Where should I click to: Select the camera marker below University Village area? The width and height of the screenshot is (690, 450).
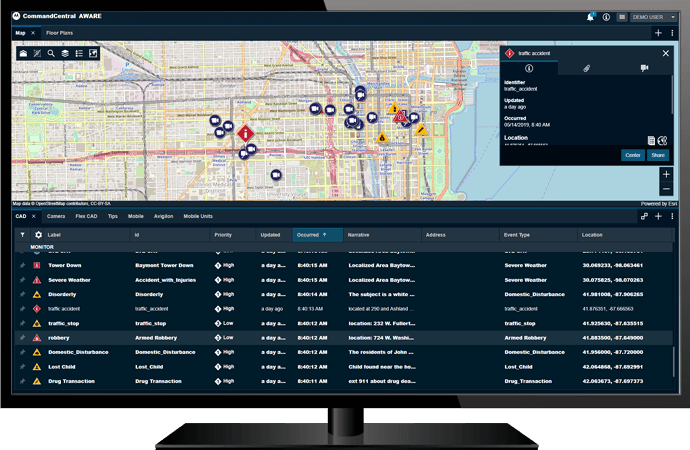[276, 175]
